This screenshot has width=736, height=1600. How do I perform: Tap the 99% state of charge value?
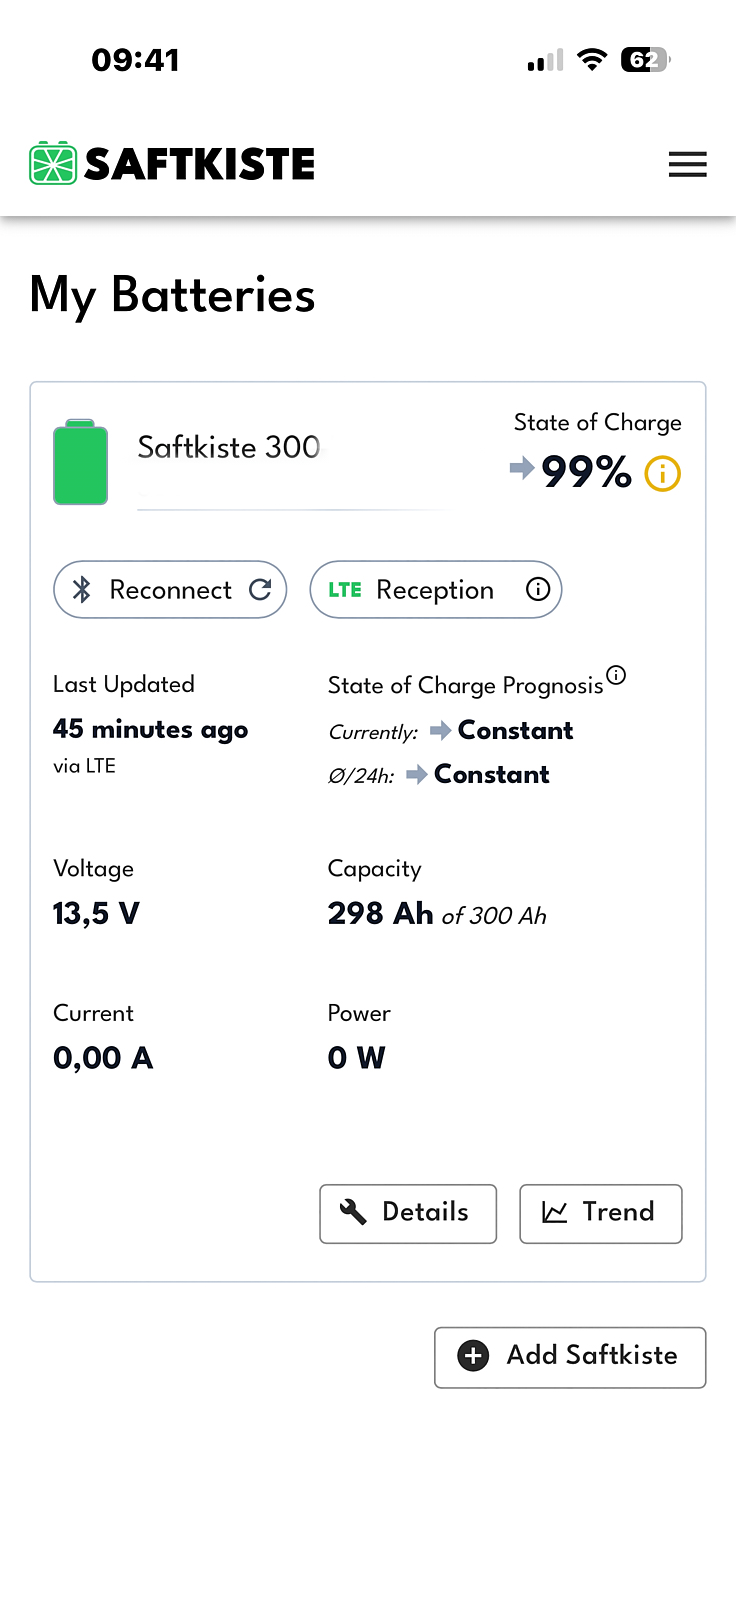point(586,472)
